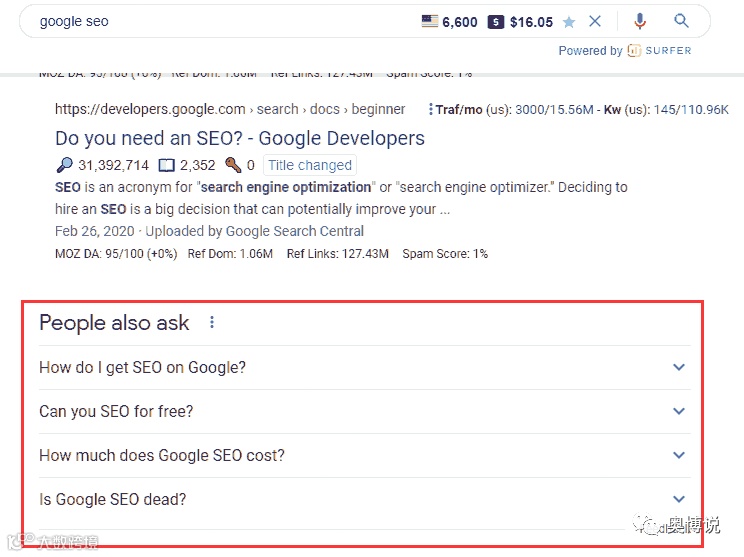Click the word count book icon beside 2,352
Screen dimensions: 744x557
point(166,165)
